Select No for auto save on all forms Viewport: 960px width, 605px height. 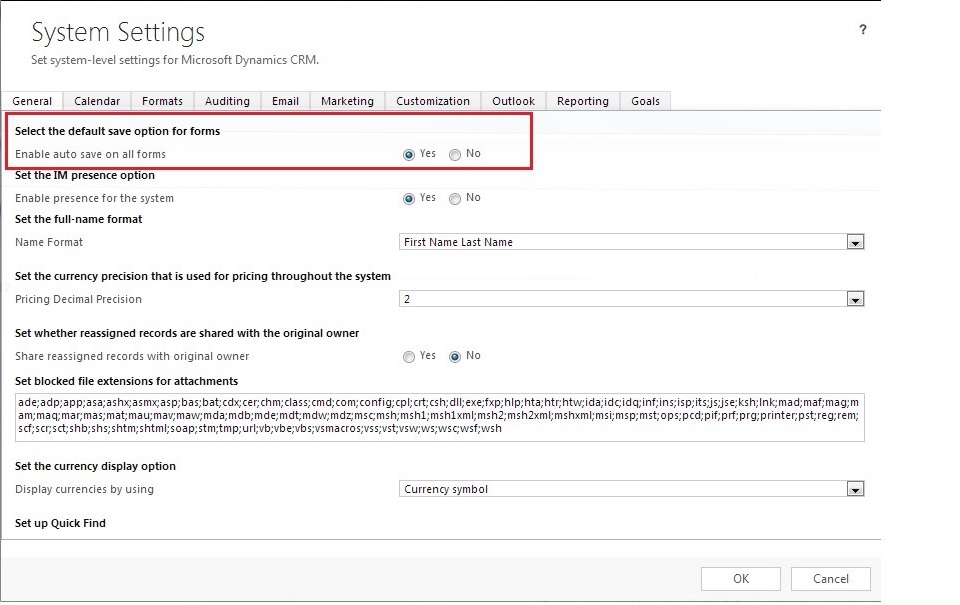pyautogui.click(x=455, y=155)
